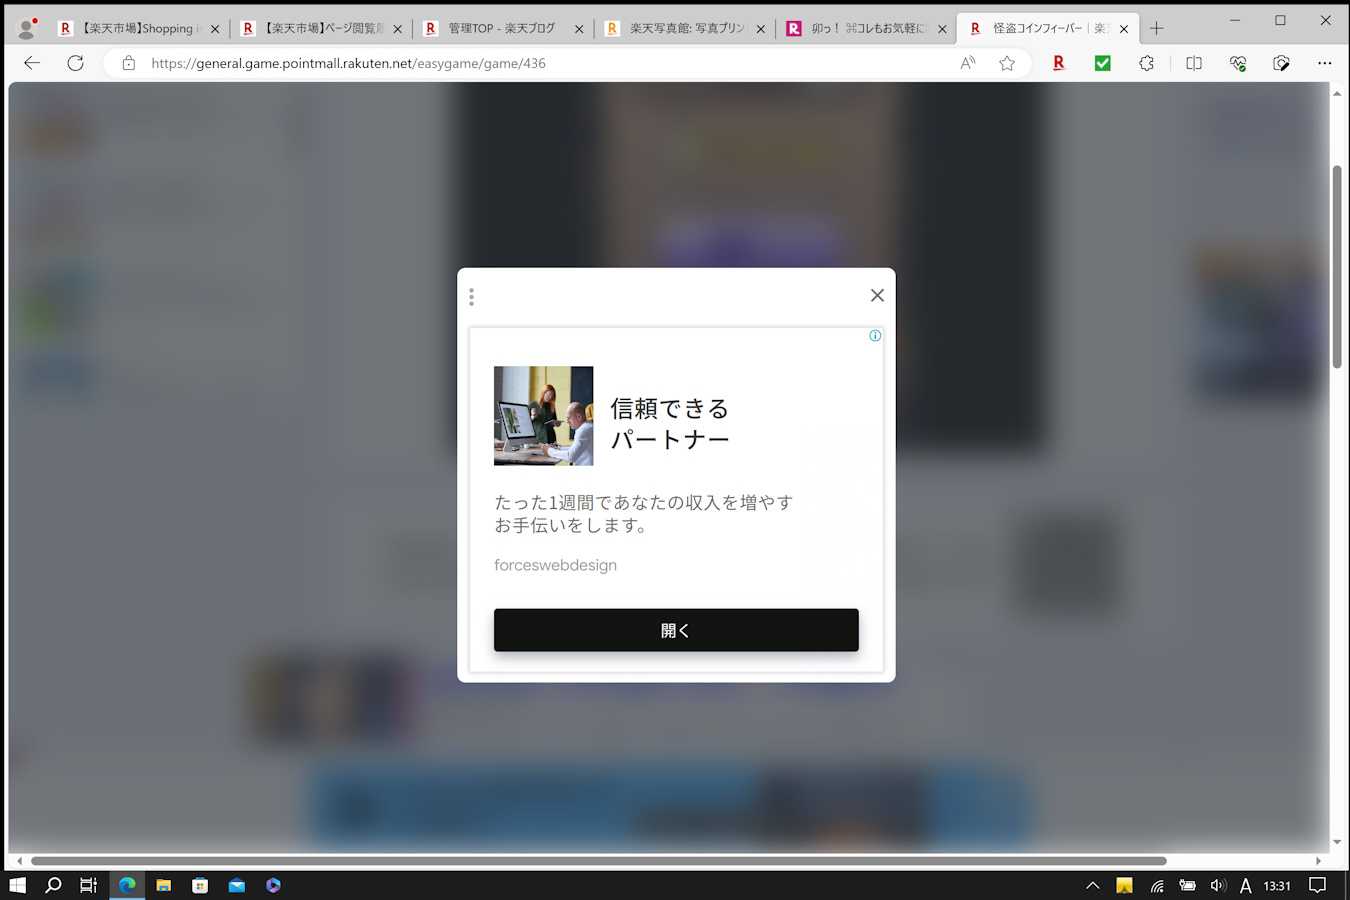Viewport: 1350px width, 900px height.
Task: Click the URL address bar field
Action: (x=540, y=63)
